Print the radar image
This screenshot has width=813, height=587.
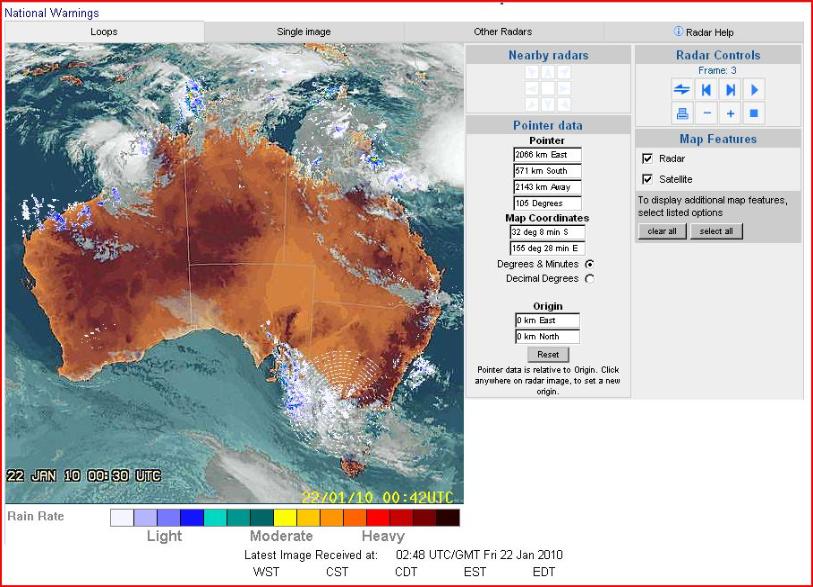click(683, 114)
